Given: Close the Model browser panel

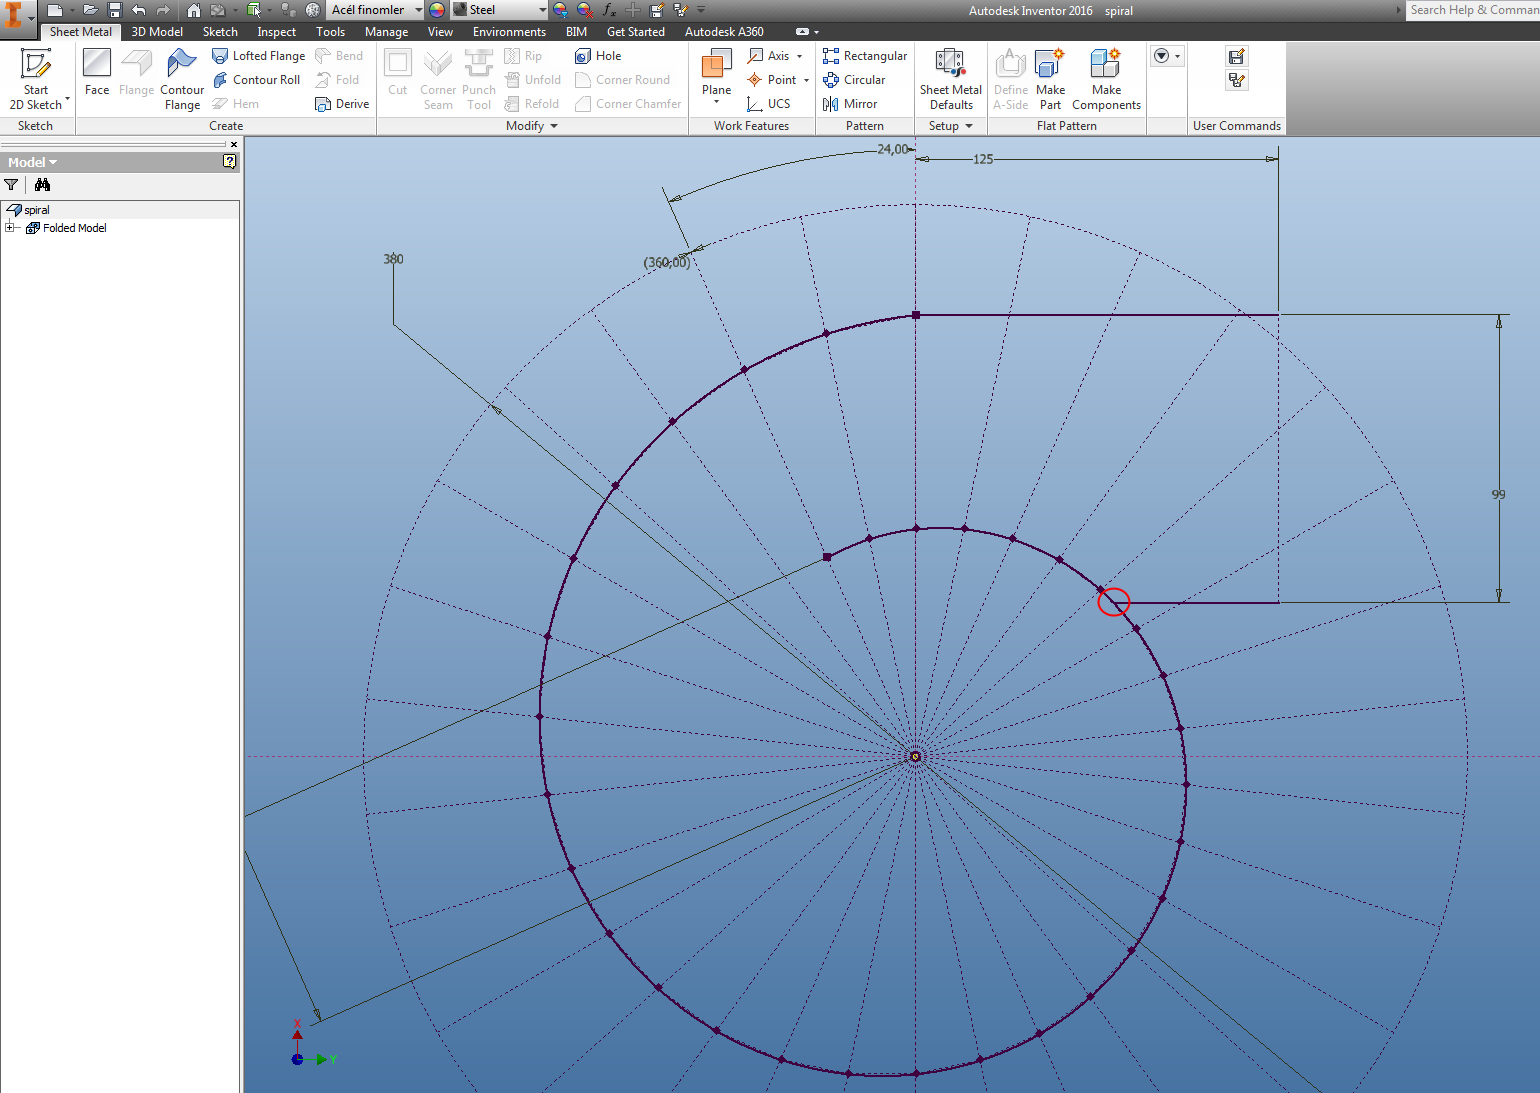Looking at the screenshot, I should pos(234,144).
